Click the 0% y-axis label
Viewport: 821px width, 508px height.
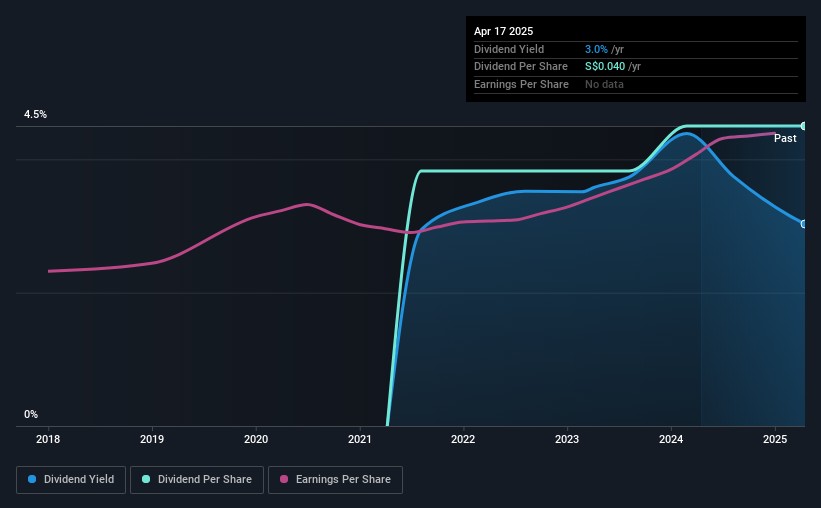[31, 414]
